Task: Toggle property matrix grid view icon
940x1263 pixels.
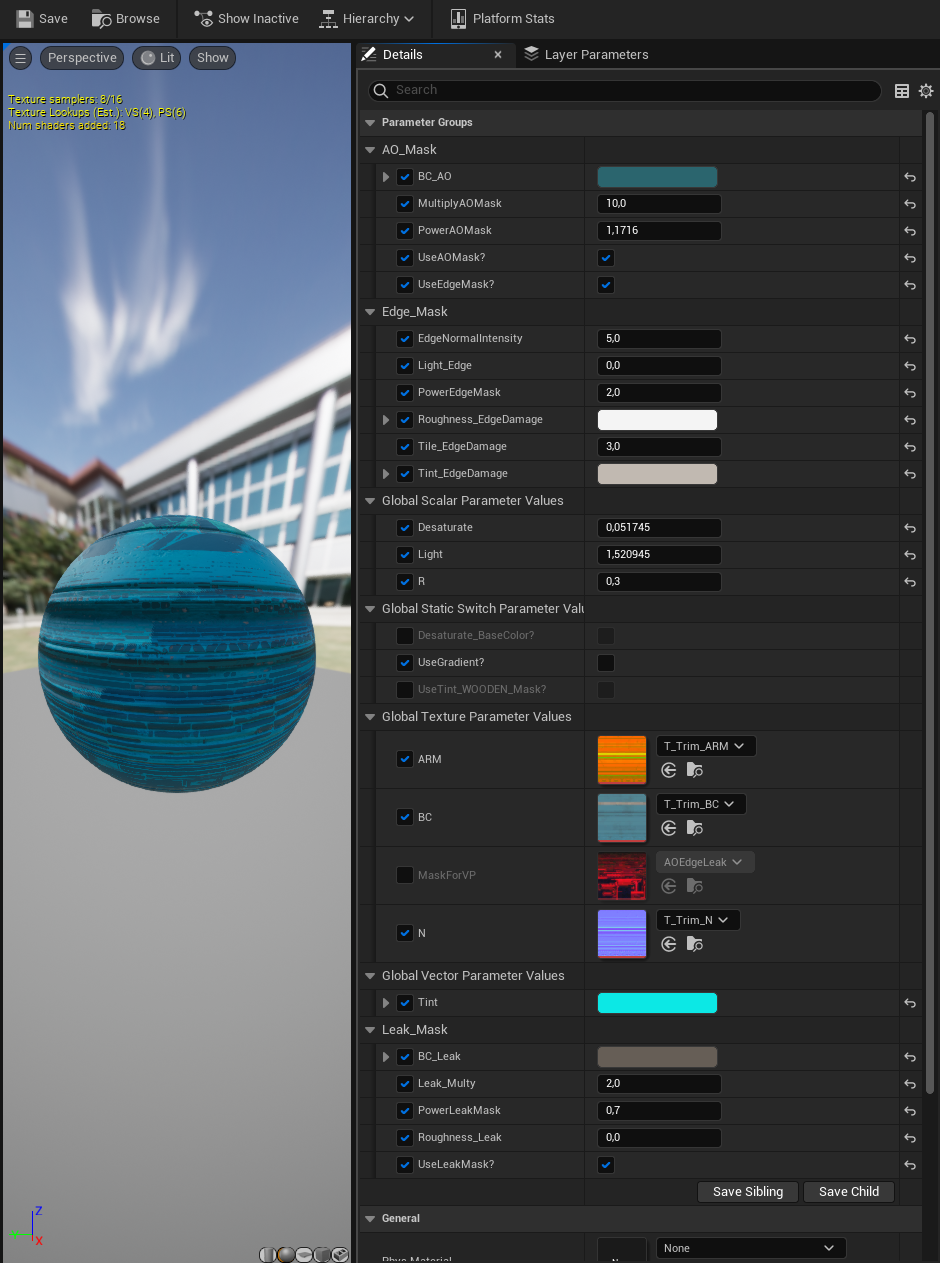Action: (x=902, y=91)
